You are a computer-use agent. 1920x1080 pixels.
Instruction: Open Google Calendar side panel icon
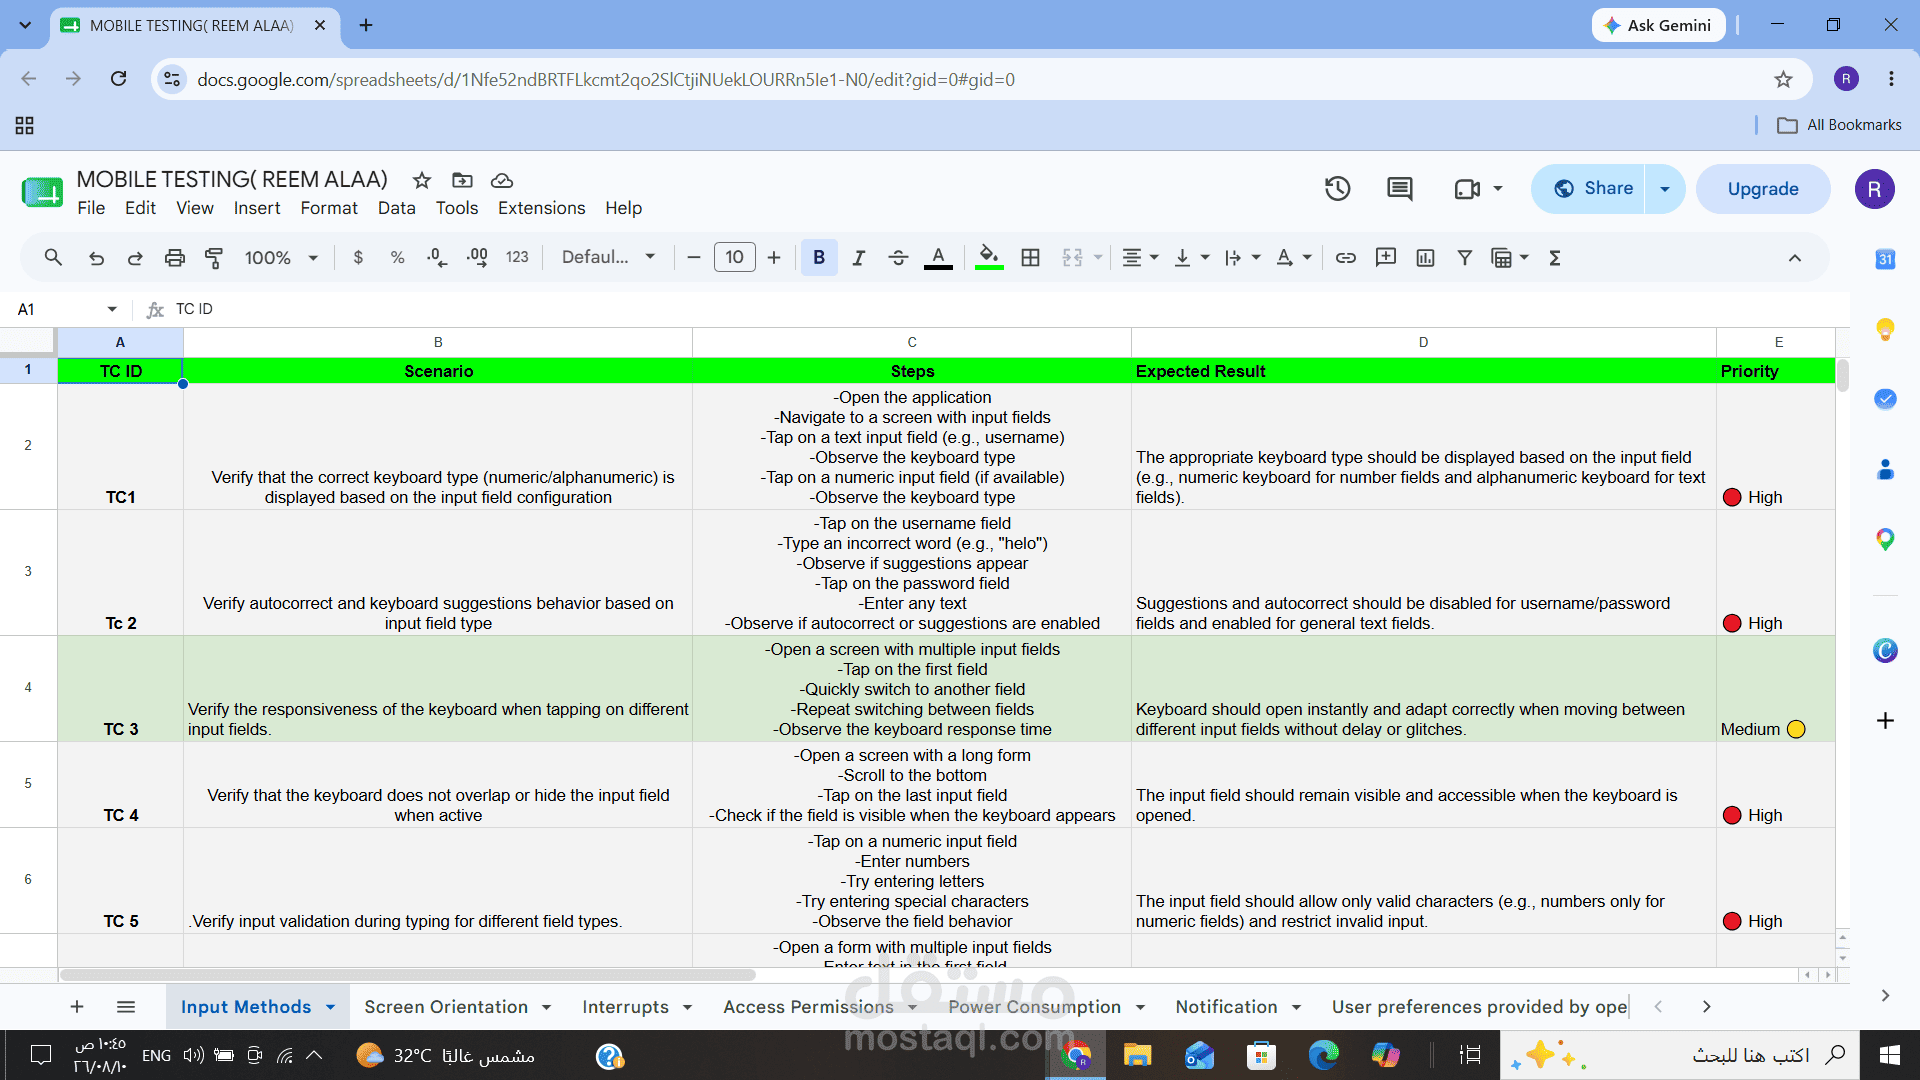tap(1885, 259)
